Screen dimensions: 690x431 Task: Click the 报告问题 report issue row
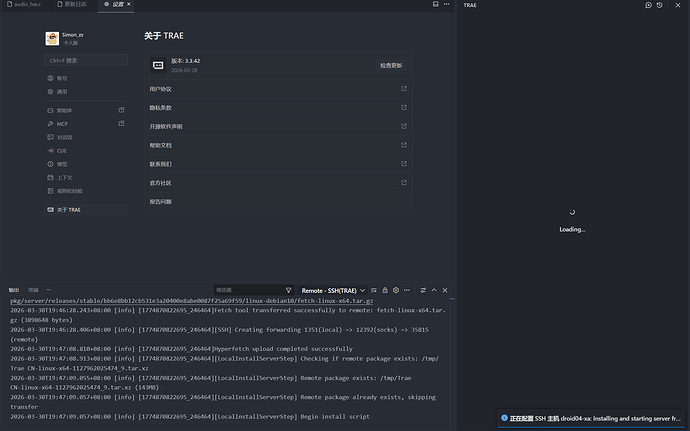pyautogui.click(x=278, y=202)
